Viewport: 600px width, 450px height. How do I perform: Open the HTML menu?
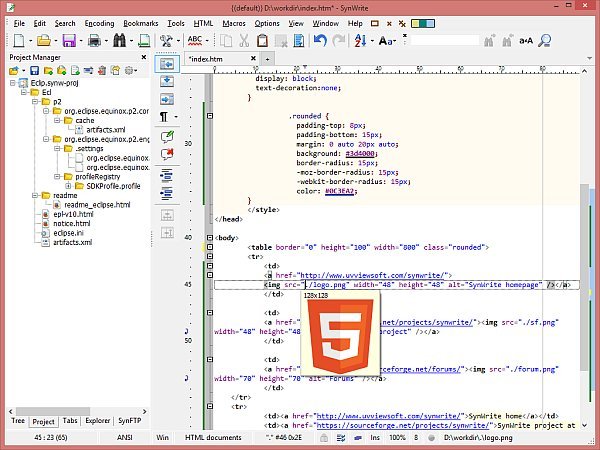click(203, 23)
